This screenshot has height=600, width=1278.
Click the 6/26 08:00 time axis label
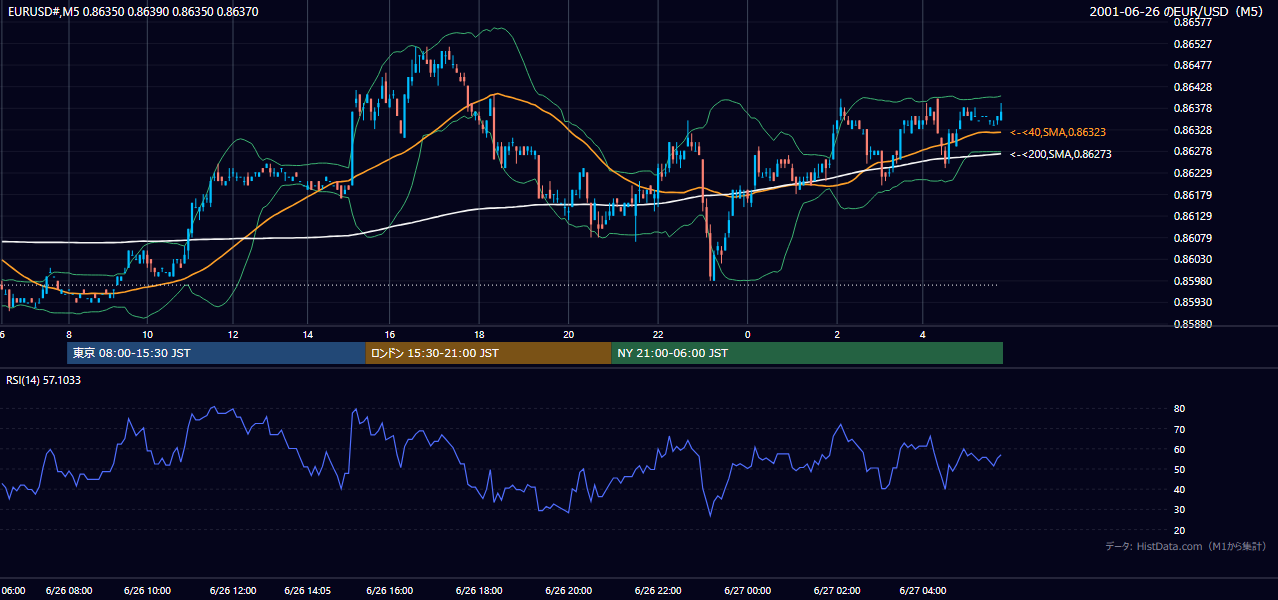click(70, 590)
